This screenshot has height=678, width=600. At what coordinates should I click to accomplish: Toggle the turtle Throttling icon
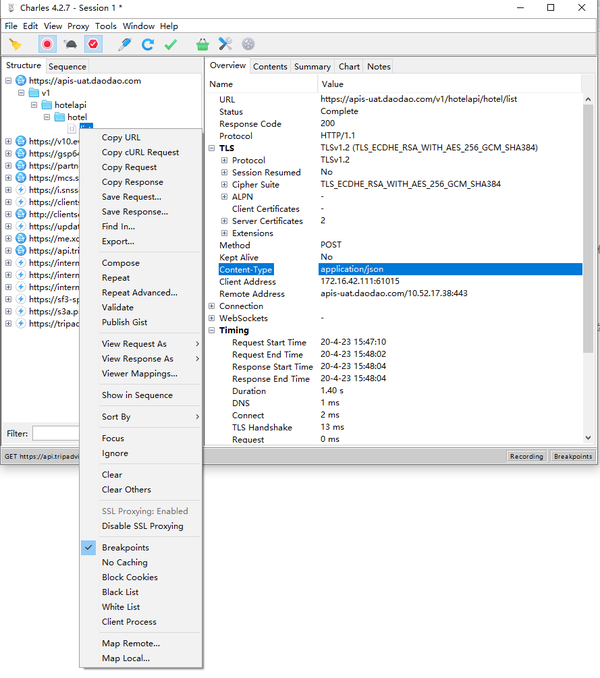point(70,44)
